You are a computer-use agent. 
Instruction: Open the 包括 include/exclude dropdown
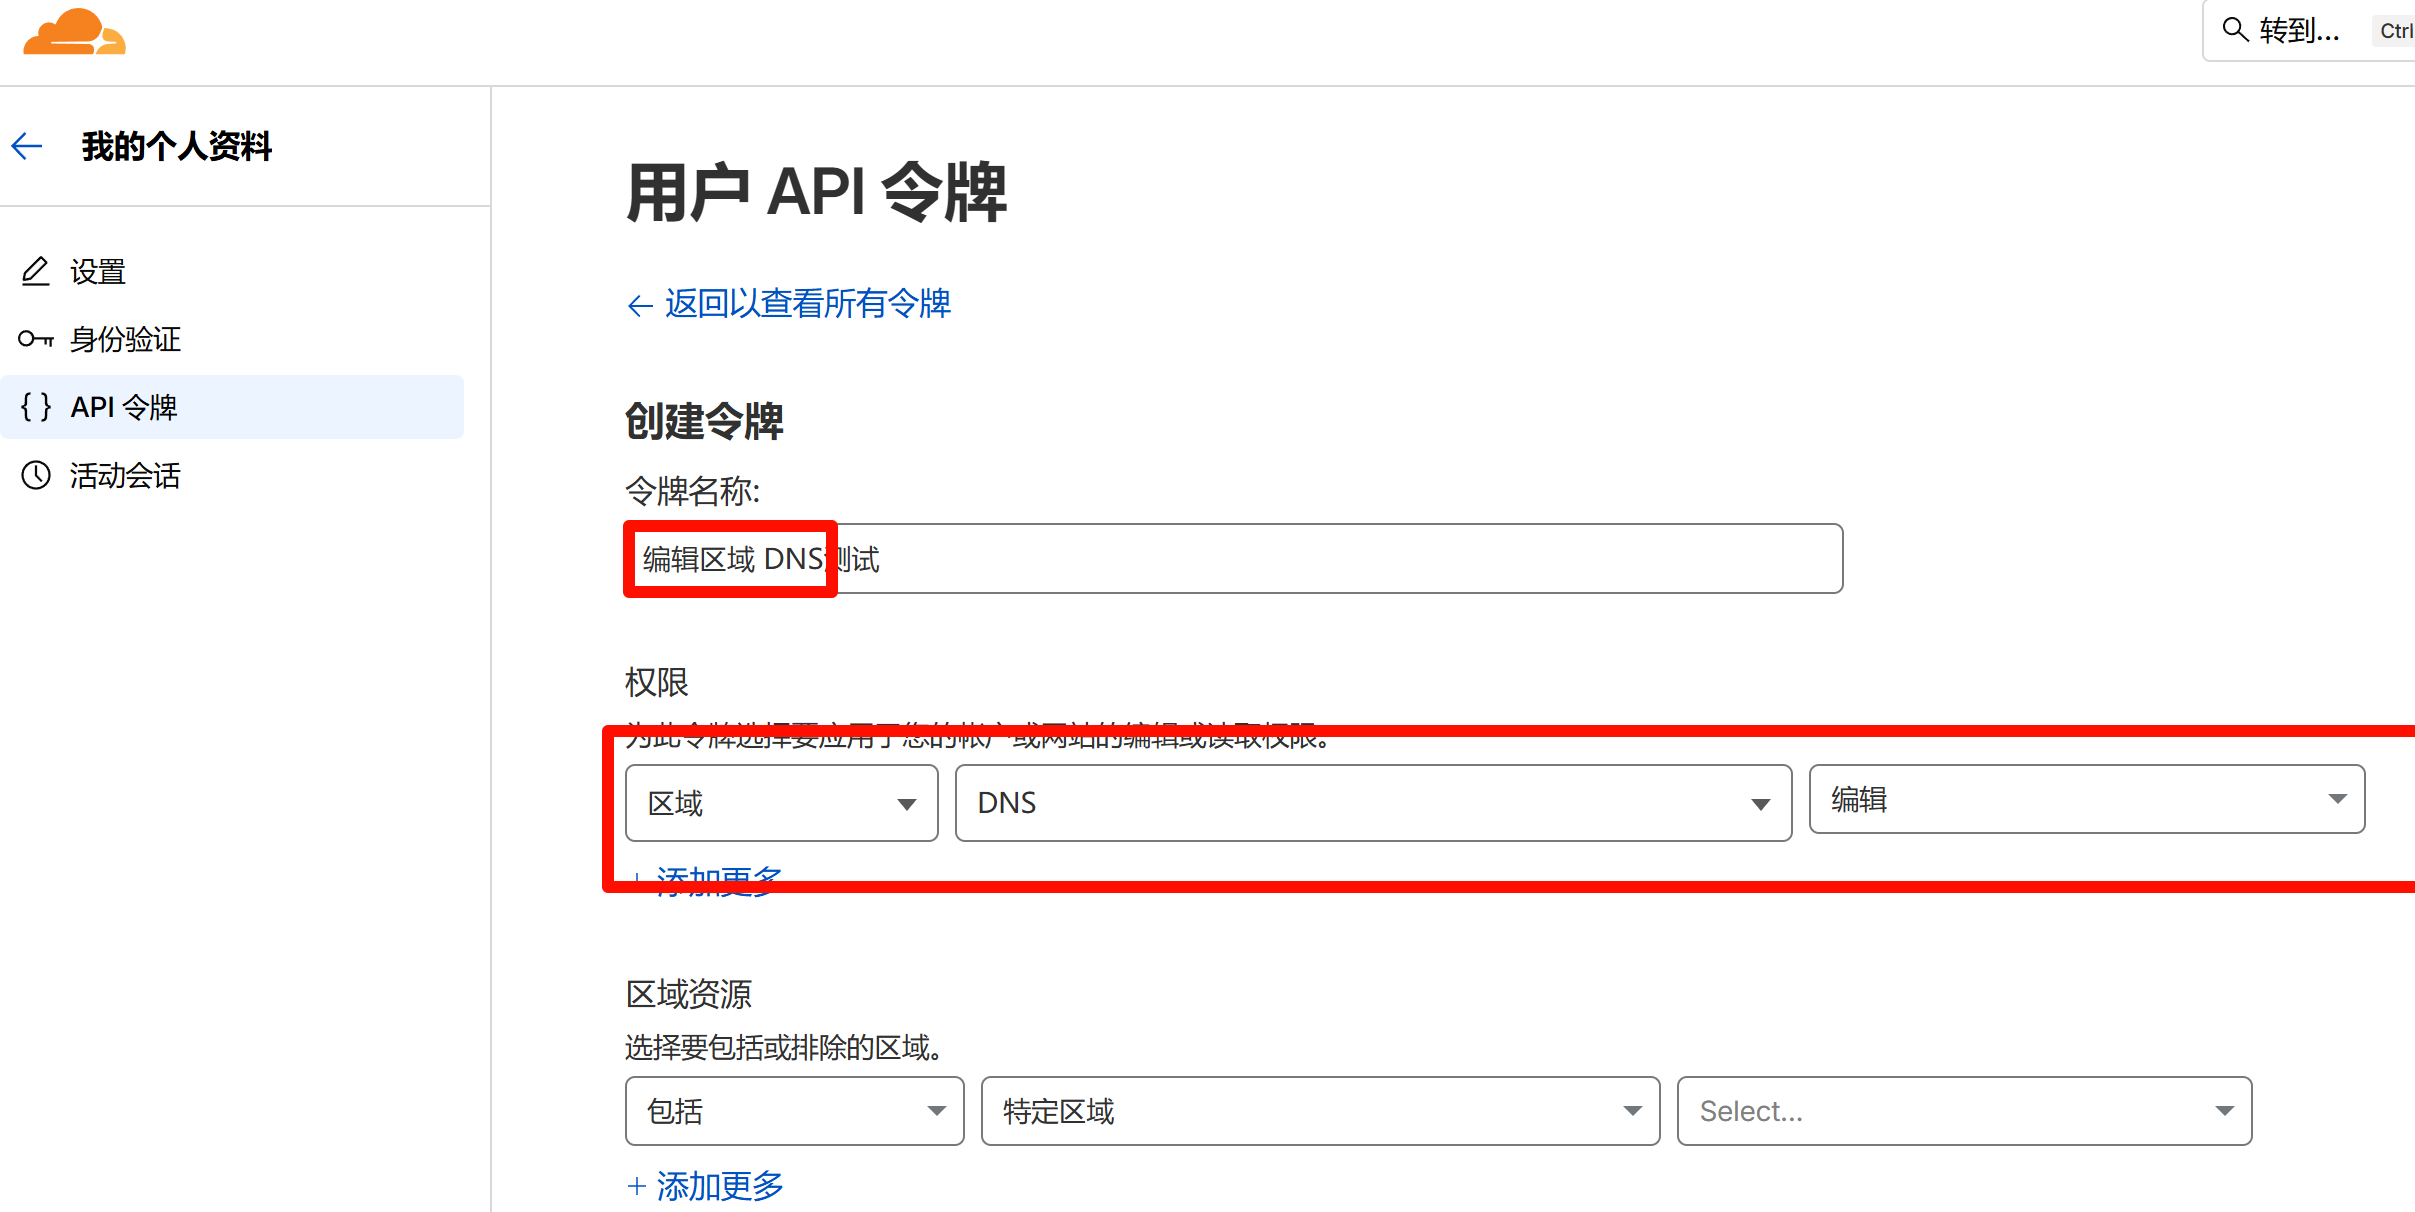point(794,1111)
